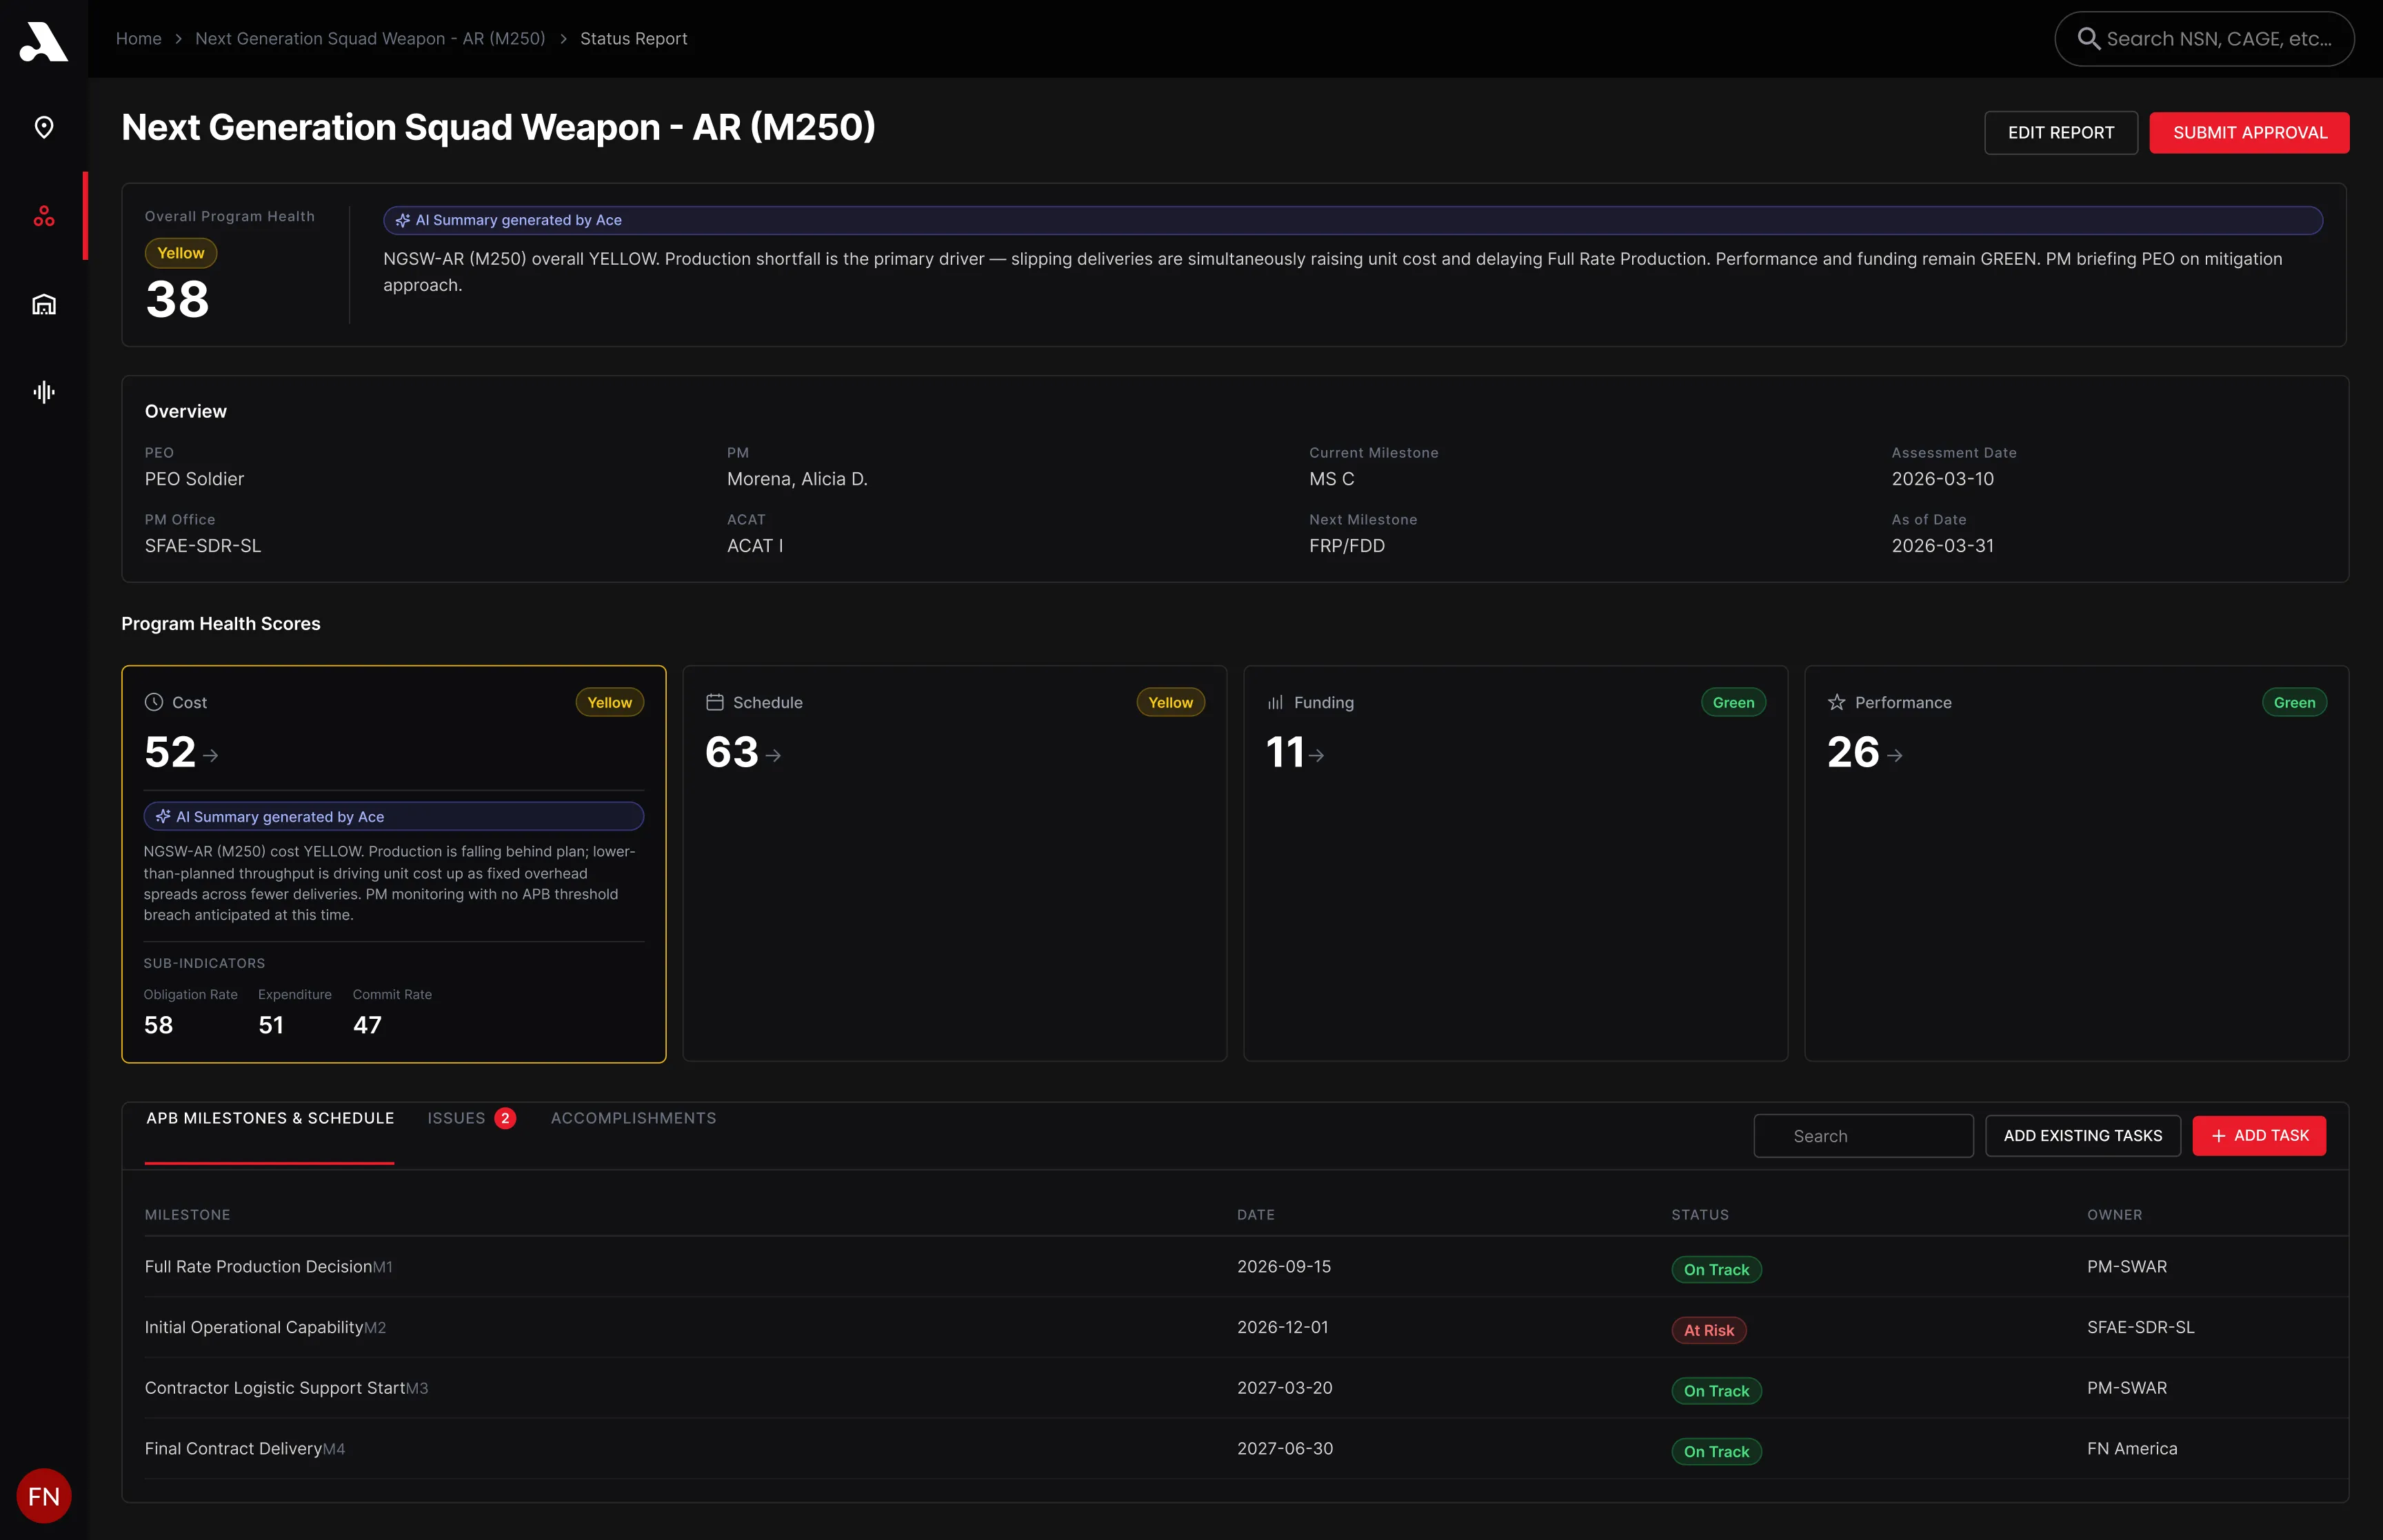Image resolution: width=2383 pixels, height=1540 pixels.
Task: Click the Performance card Green badge
Action: [2295, 702]
